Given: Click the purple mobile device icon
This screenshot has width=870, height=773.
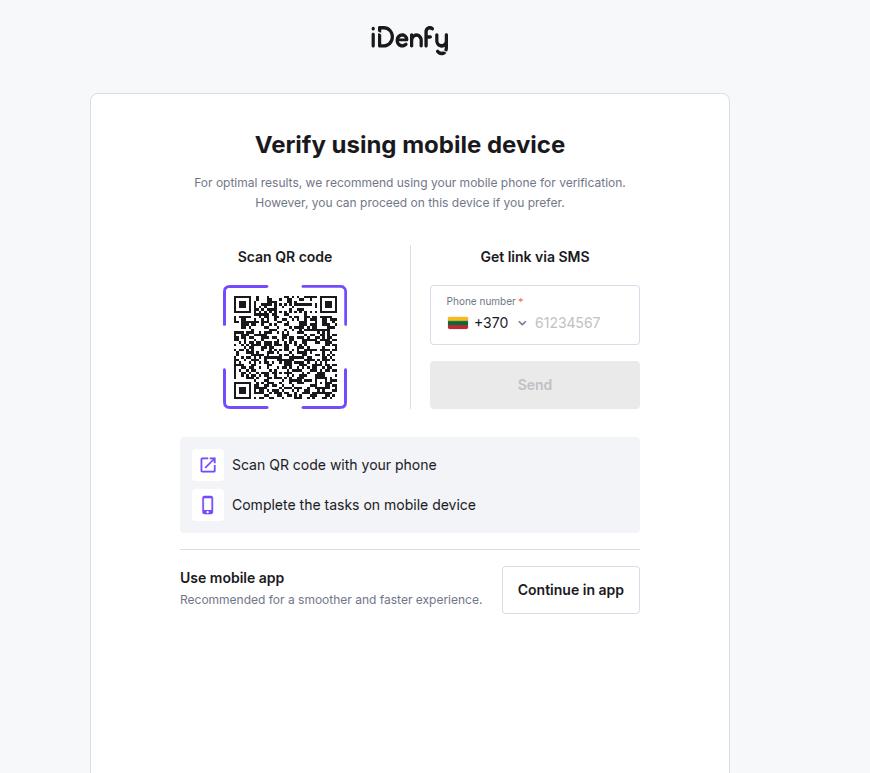Looking at the screenshot, I should pyautogui.click(x=207, y=505).
